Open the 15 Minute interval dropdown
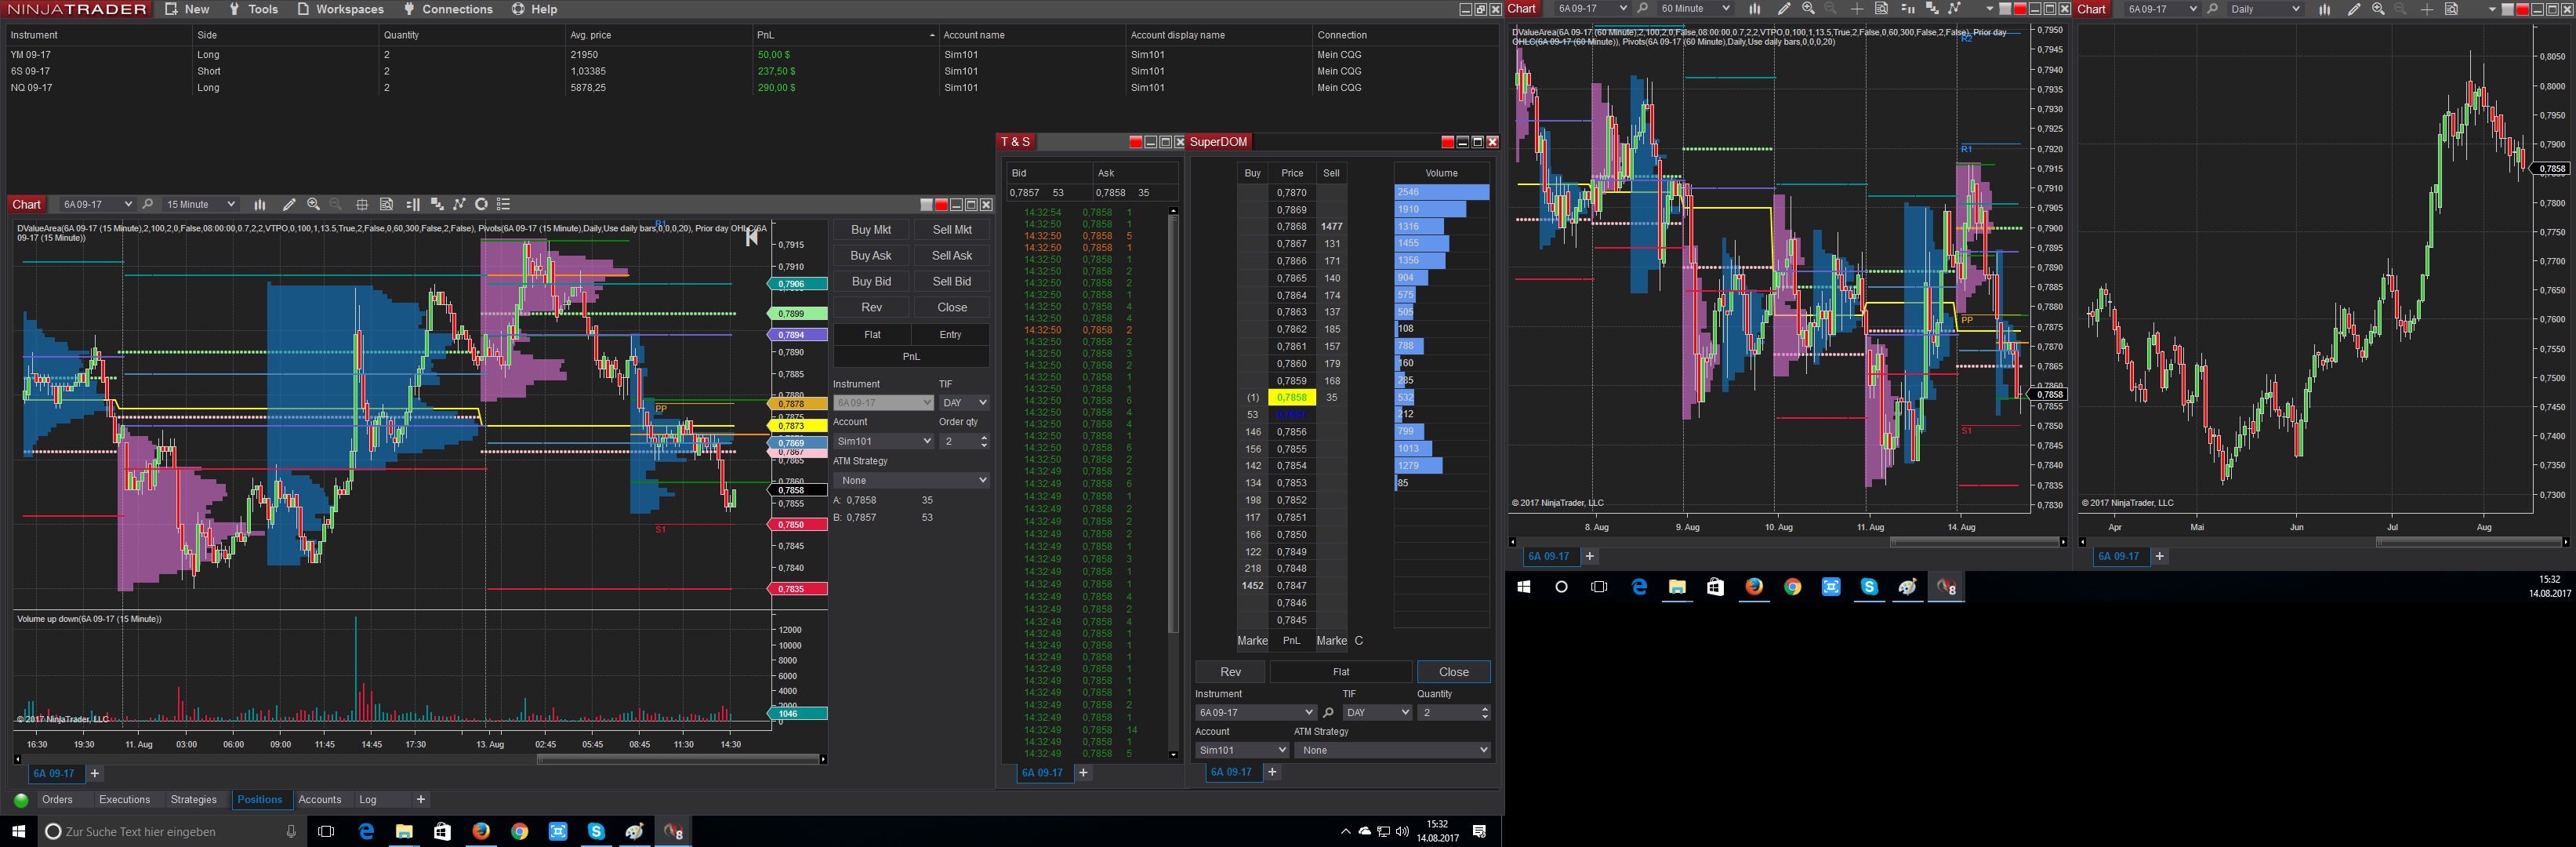Screen dimensions: 2576x847 pyautogui.click(x=200, y=204)
